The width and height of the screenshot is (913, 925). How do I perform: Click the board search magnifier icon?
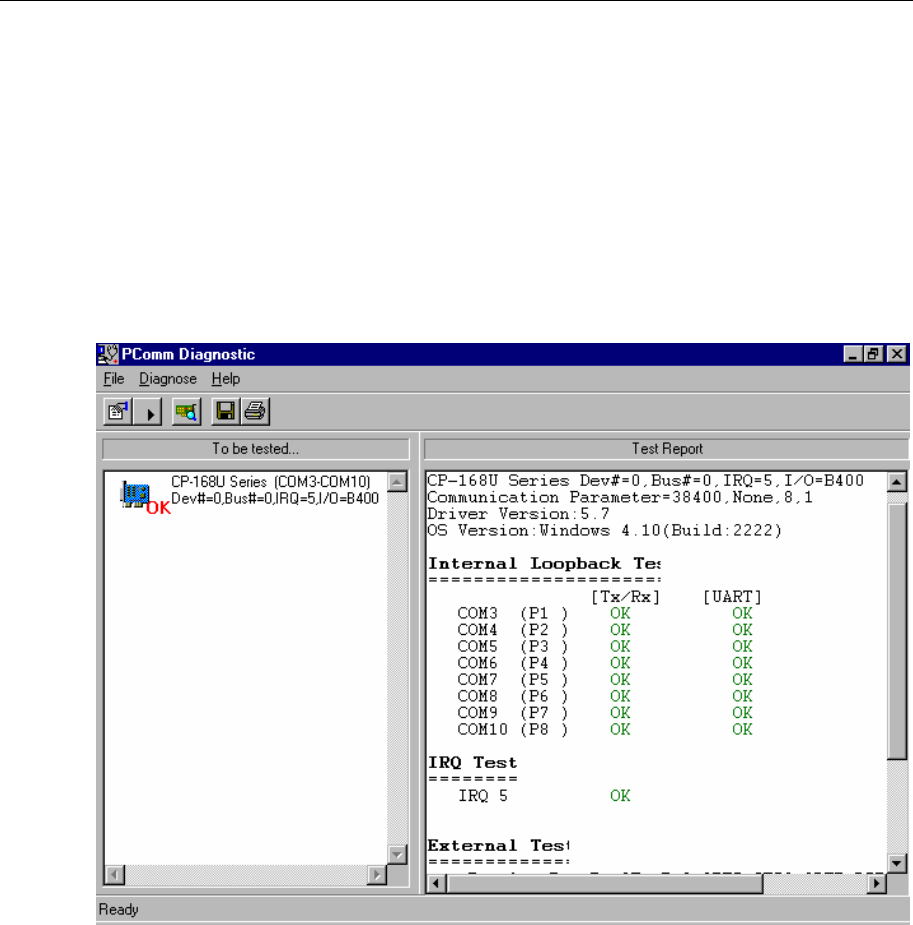[186, 411]
